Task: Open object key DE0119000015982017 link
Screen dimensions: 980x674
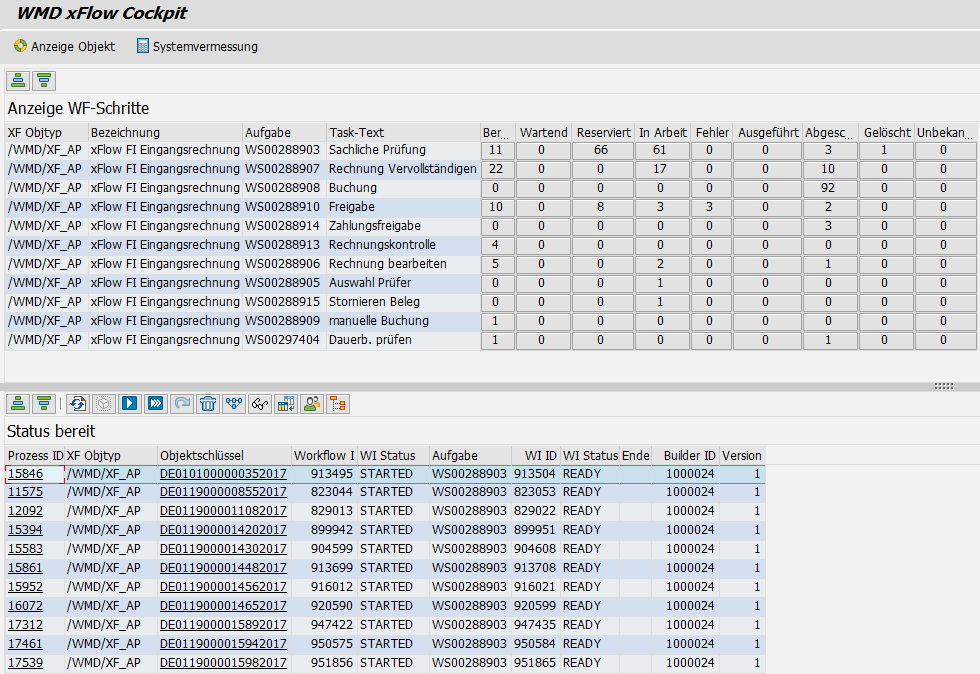Action: point(223,663)
